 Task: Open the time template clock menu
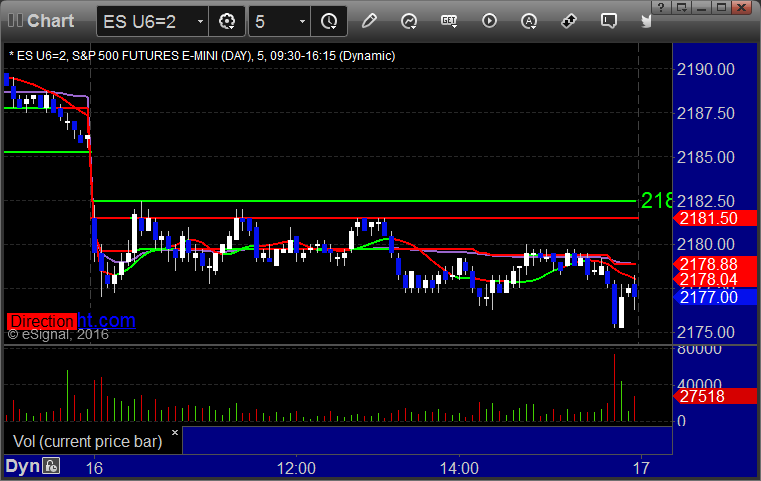pyautogui.click(x=329, y=21)
